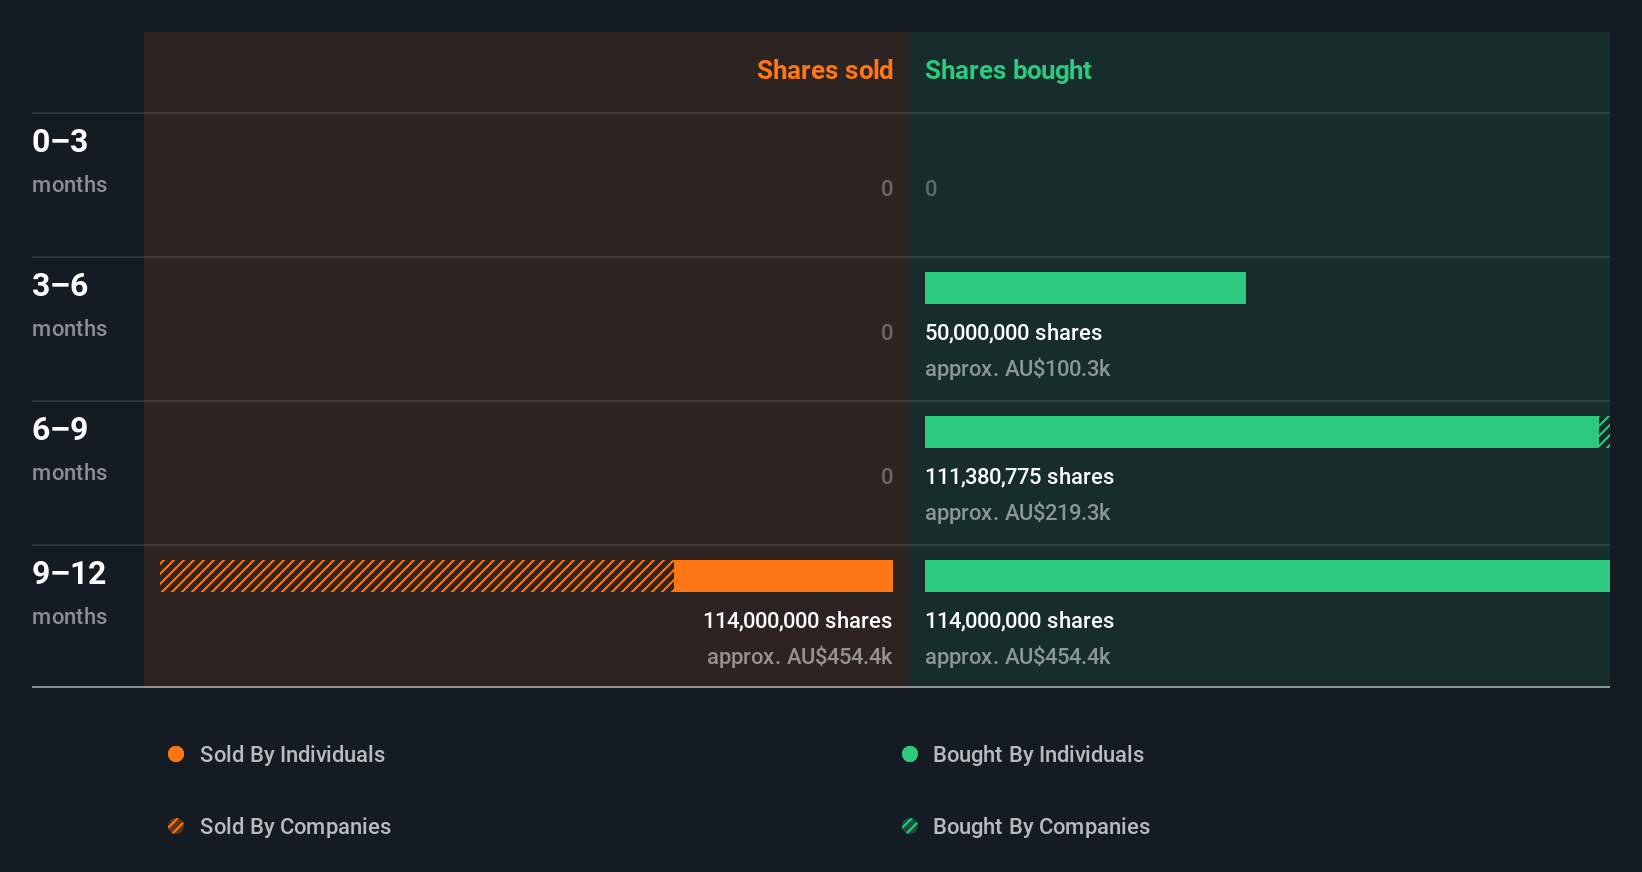
Task: Select the Bought By Companies legend label
Action: [x=1041, y=826]
